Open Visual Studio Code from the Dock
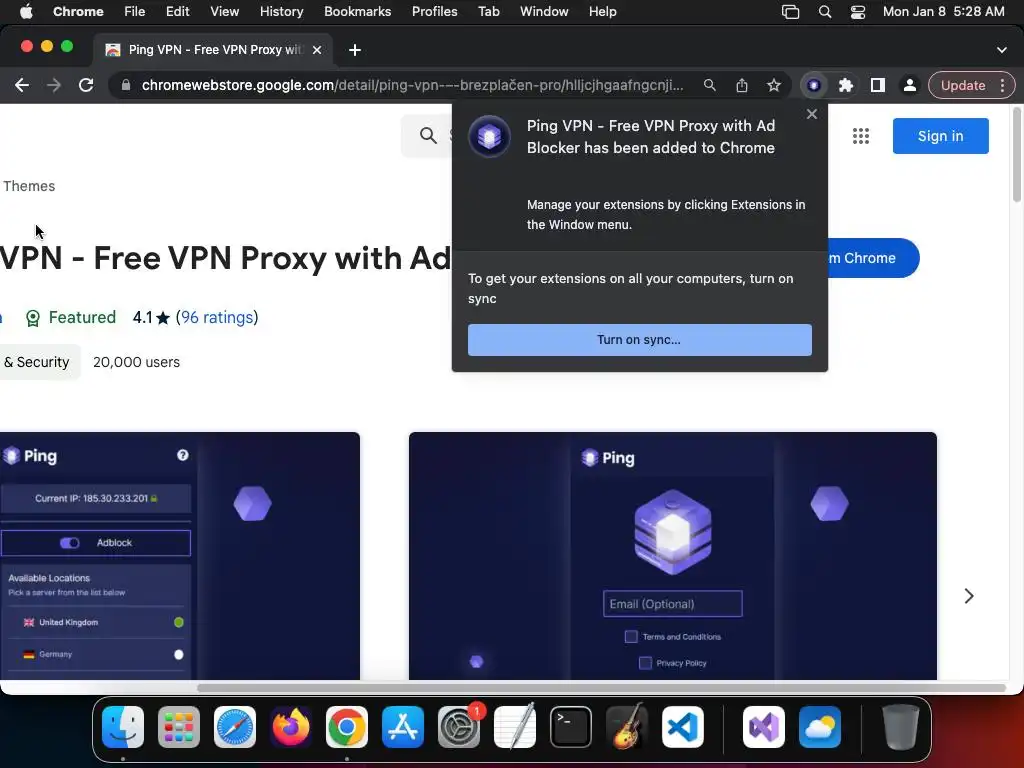This screenshot has height=768, width=1024. (682, 727)
